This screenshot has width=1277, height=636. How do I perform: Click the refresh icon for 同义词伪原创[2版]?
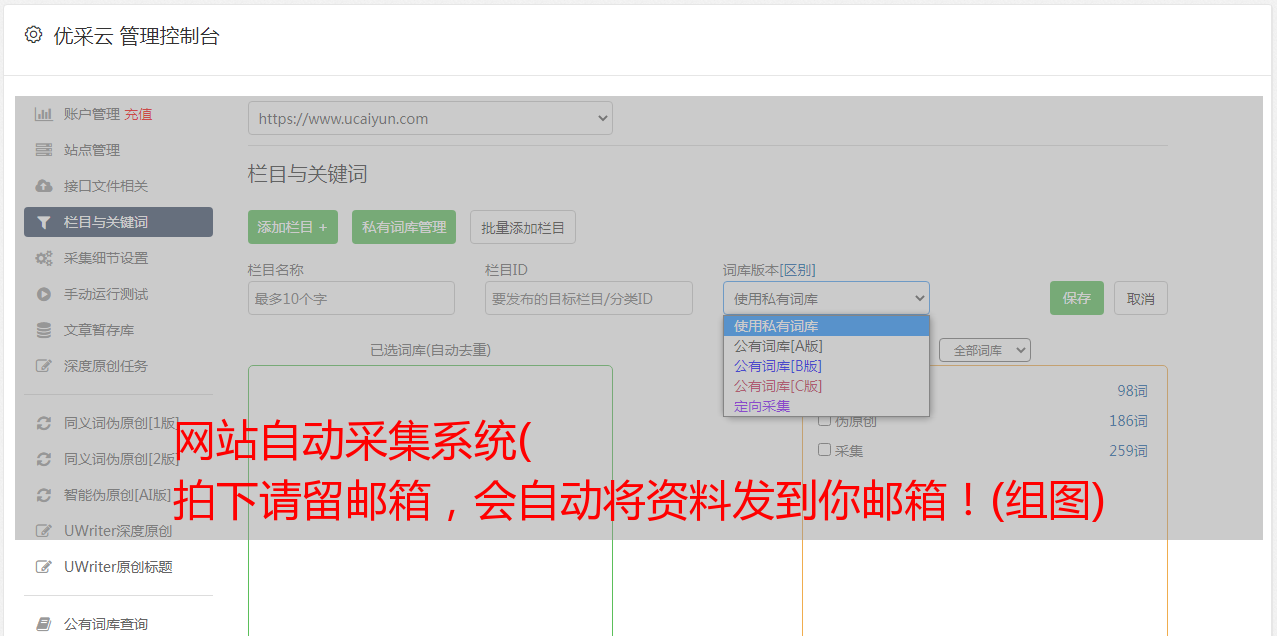44,459
